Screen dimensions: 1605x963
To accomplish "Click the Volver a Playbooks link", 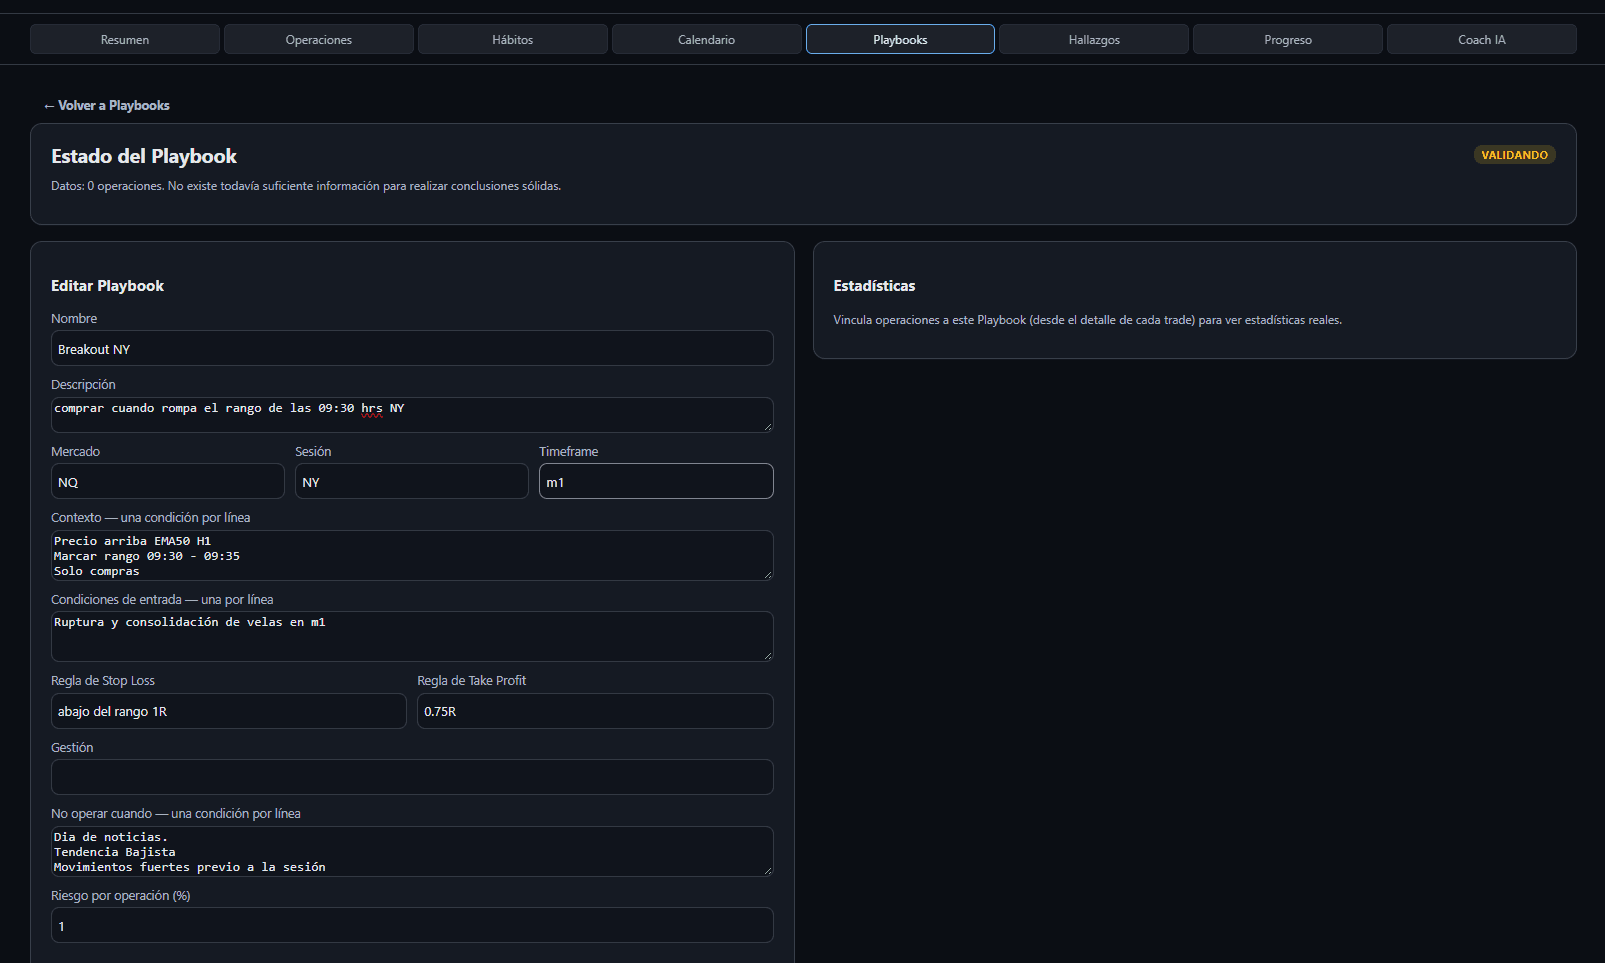I will pyautogui.click(x=106, y=106).
